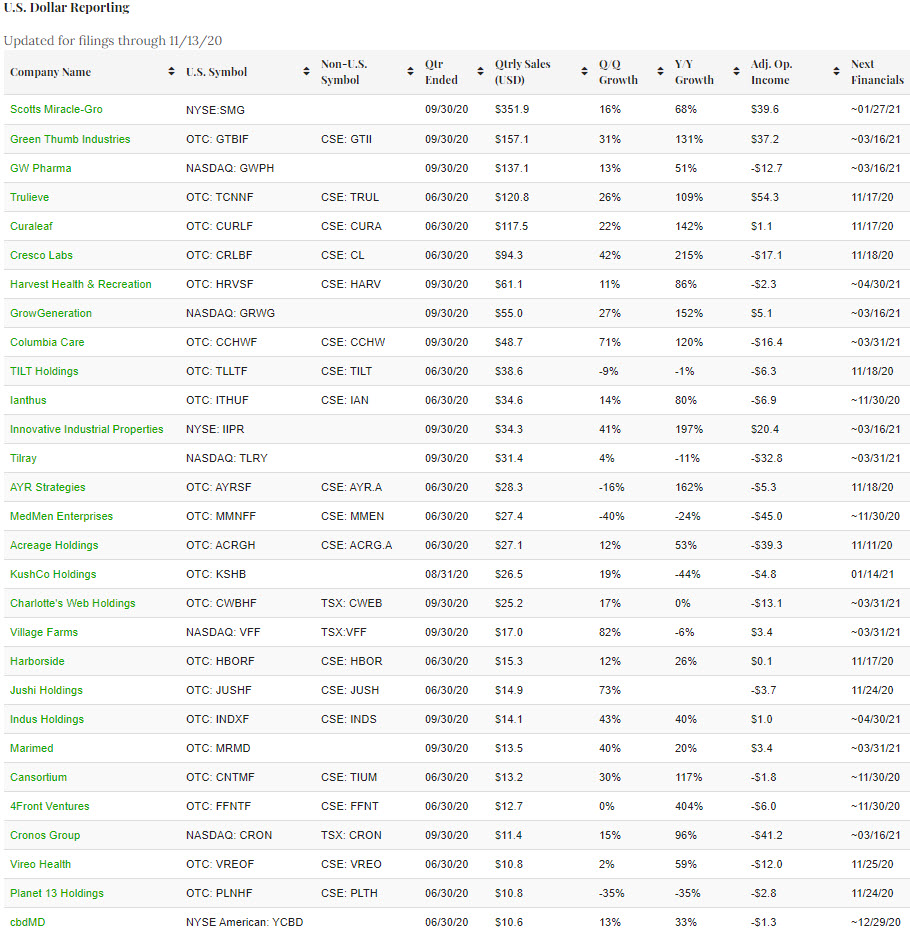Click the Qtr Ended column sort arrows
This screenshot has width=910, height=928.
[x=481, y=72]
